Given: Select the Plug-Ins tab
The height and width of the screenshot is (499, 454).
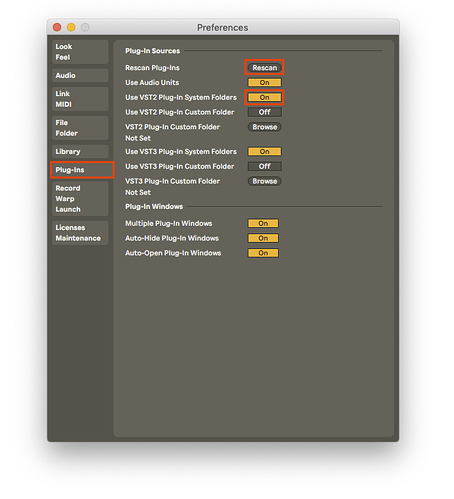Looking at the screenshot, I should click(82, 170).
